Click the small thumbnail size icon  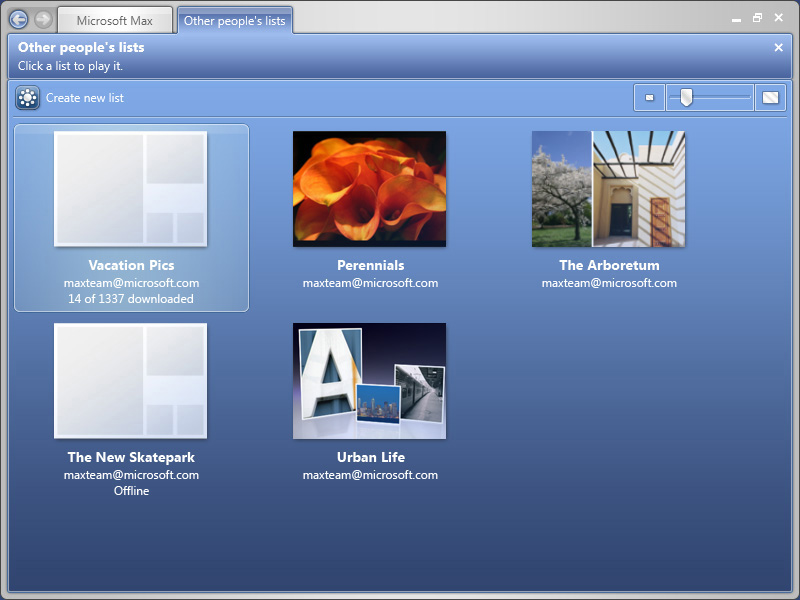(x=649, y=98)
